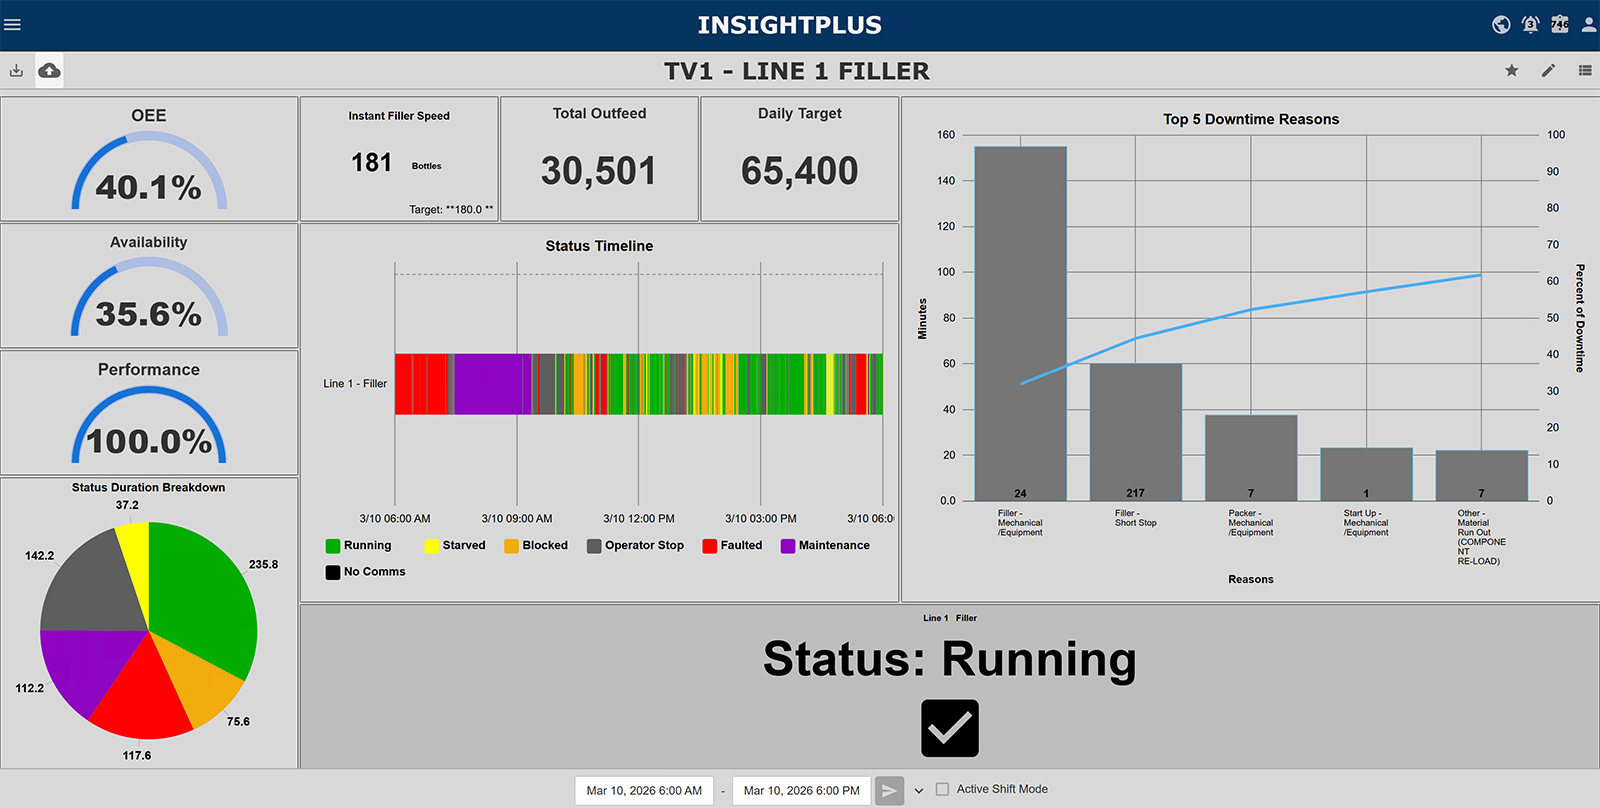Open the end date picker field

coord(801,790)
